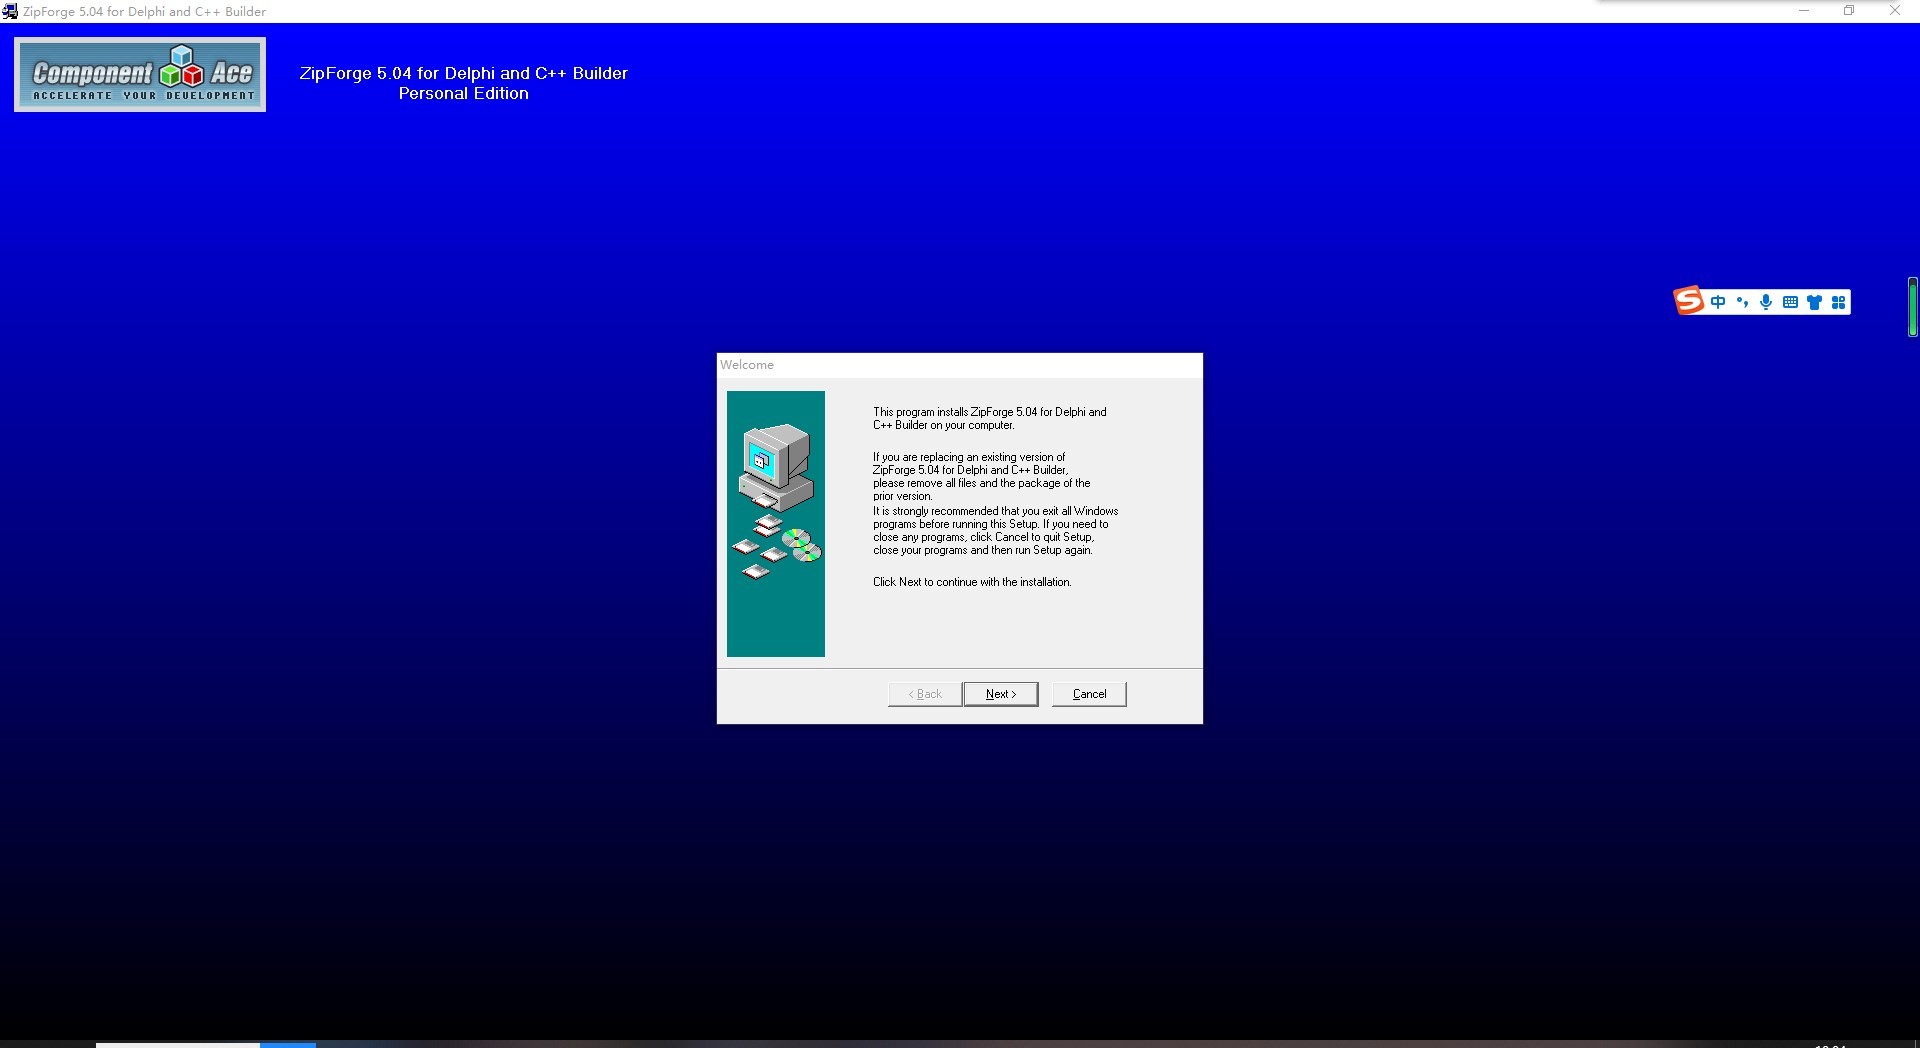Close the ZipForge installer window
Image resolution: width=1920 pixels, height=1048 pixels.
pos(1894,11)
